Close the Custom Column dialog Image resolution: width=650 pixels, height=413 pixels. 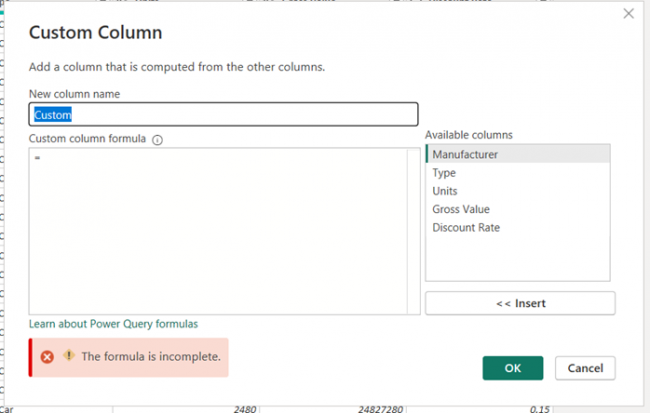click(x=628, y=14)
